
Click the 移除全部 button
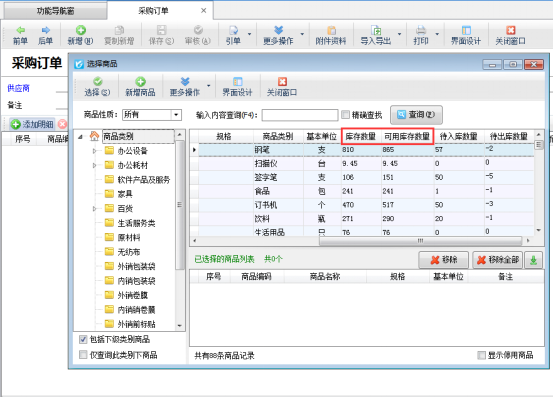(497, 260)
